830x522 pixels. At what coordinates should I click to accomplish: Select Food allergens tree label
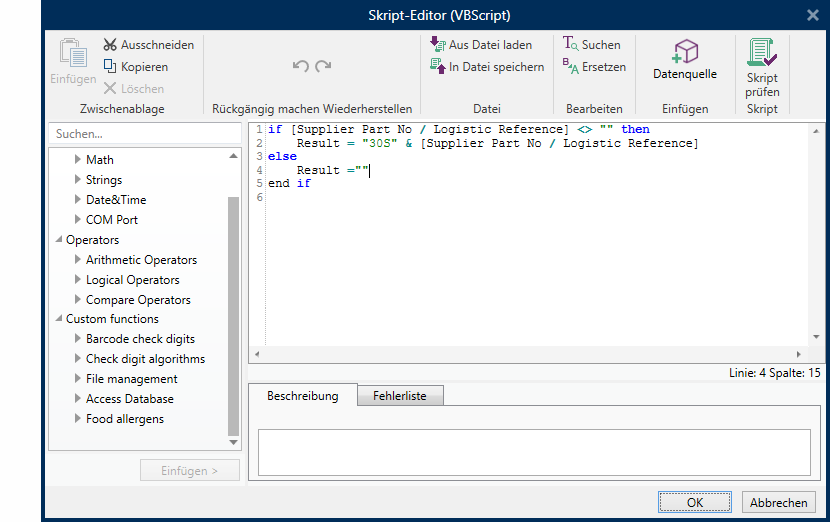pyautogui.click(x=125, y=419)
